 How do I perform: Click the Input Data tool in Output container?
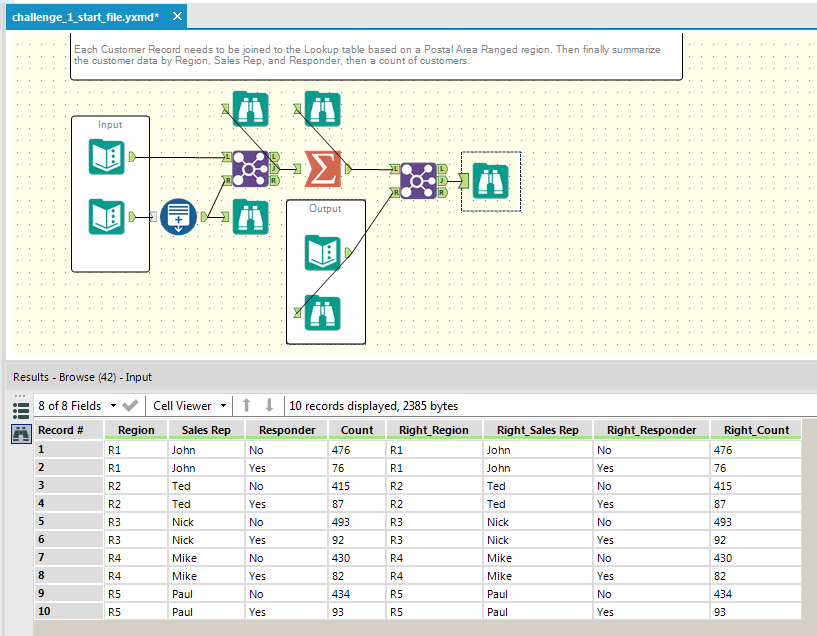(x=324, y=254)
